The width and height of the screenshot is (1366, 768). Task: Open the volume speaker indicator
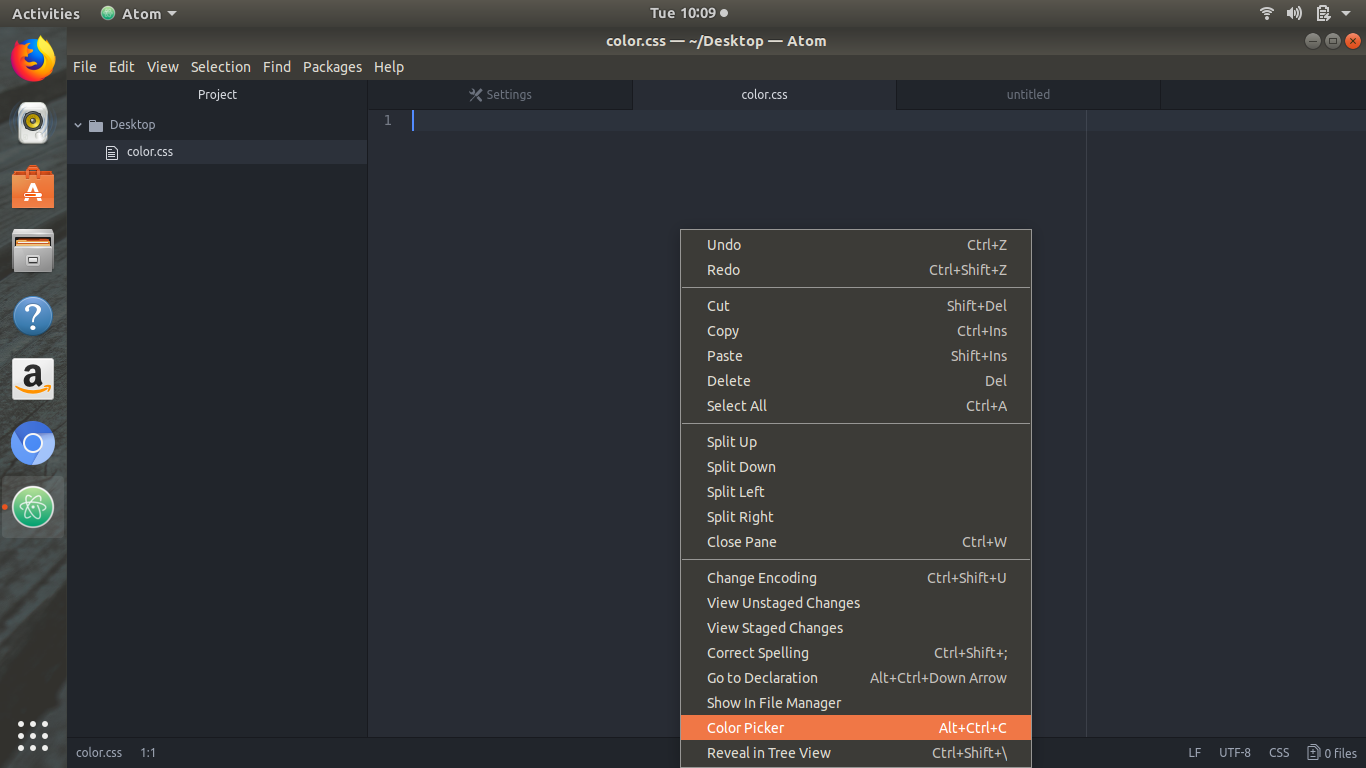tap(1294, 13)
